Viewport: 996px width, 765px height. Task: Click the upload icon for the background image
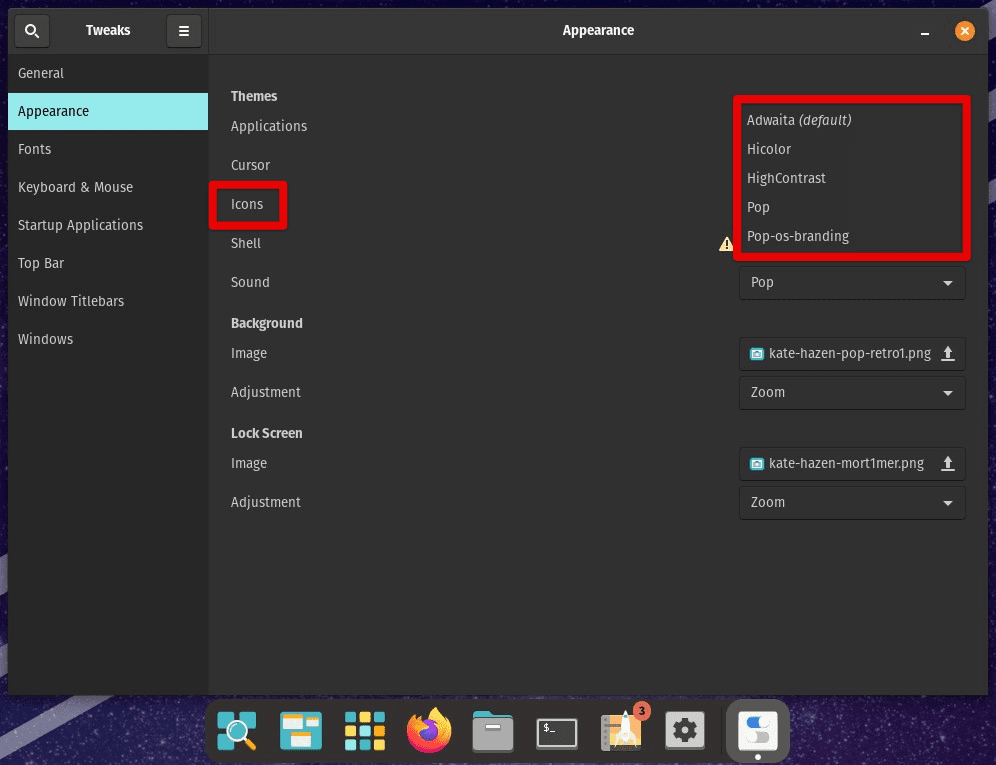pos(949,353)
